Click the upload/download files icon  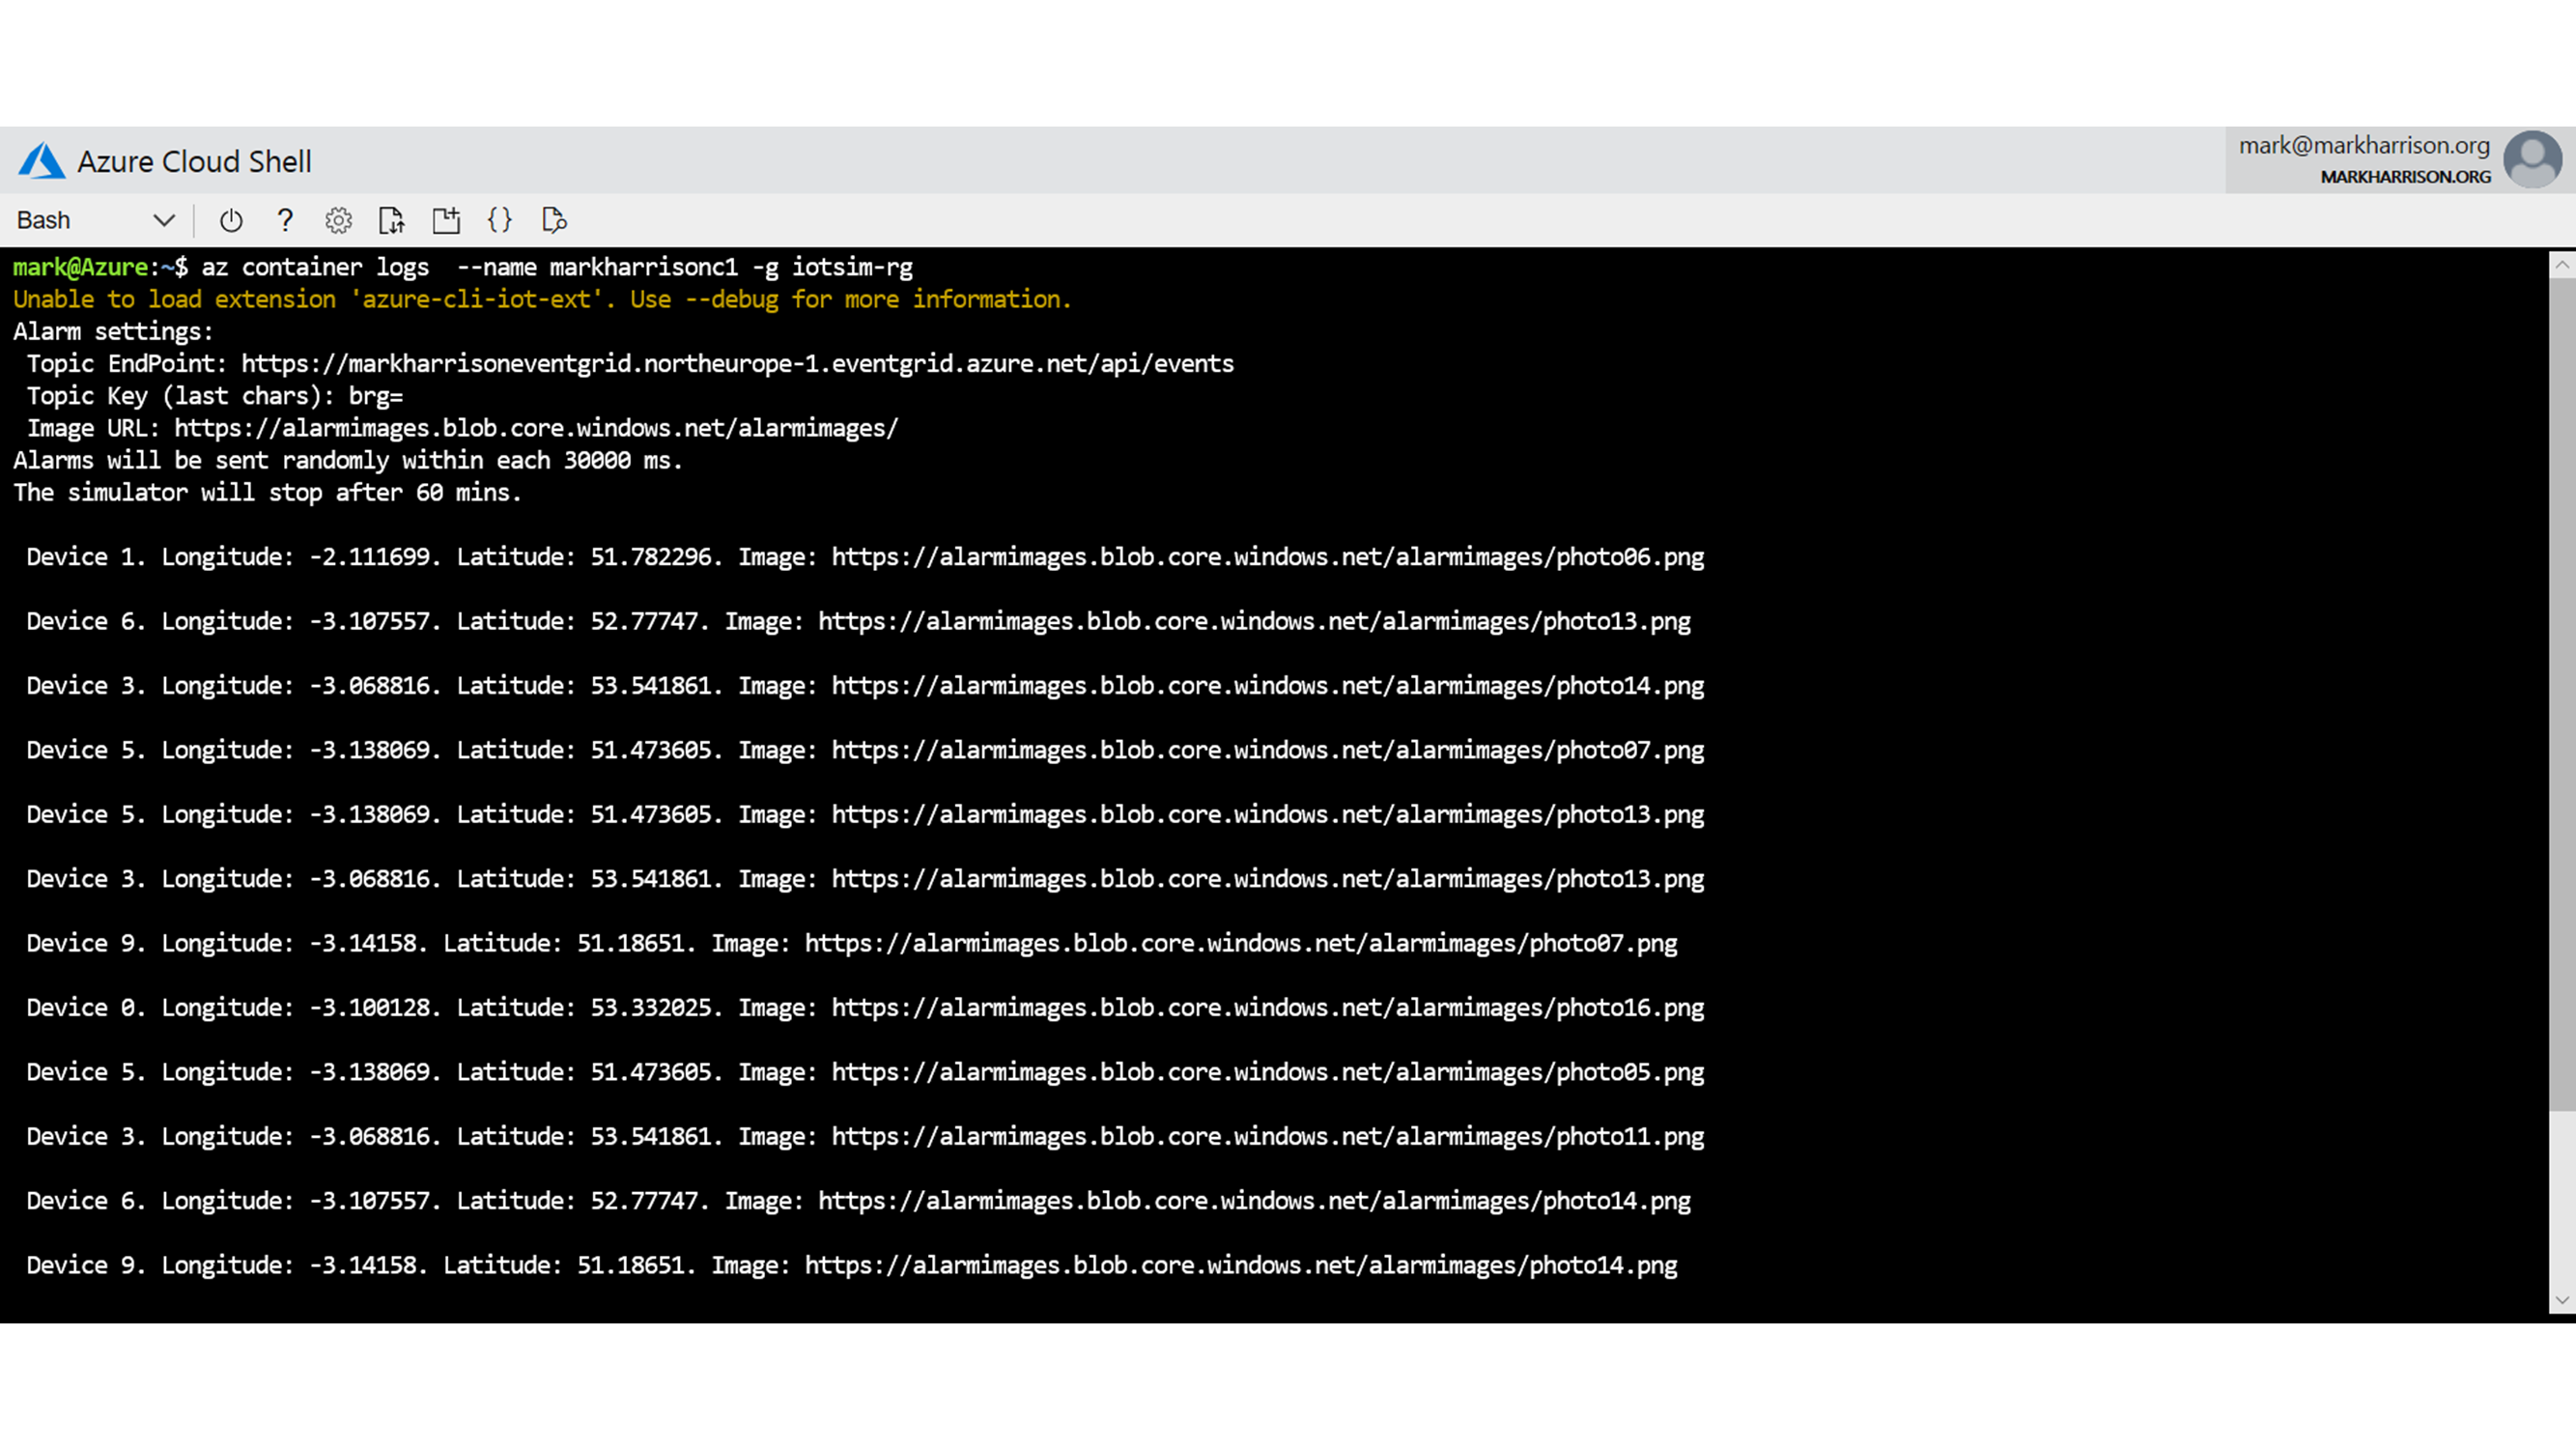(x=392, y=220)
